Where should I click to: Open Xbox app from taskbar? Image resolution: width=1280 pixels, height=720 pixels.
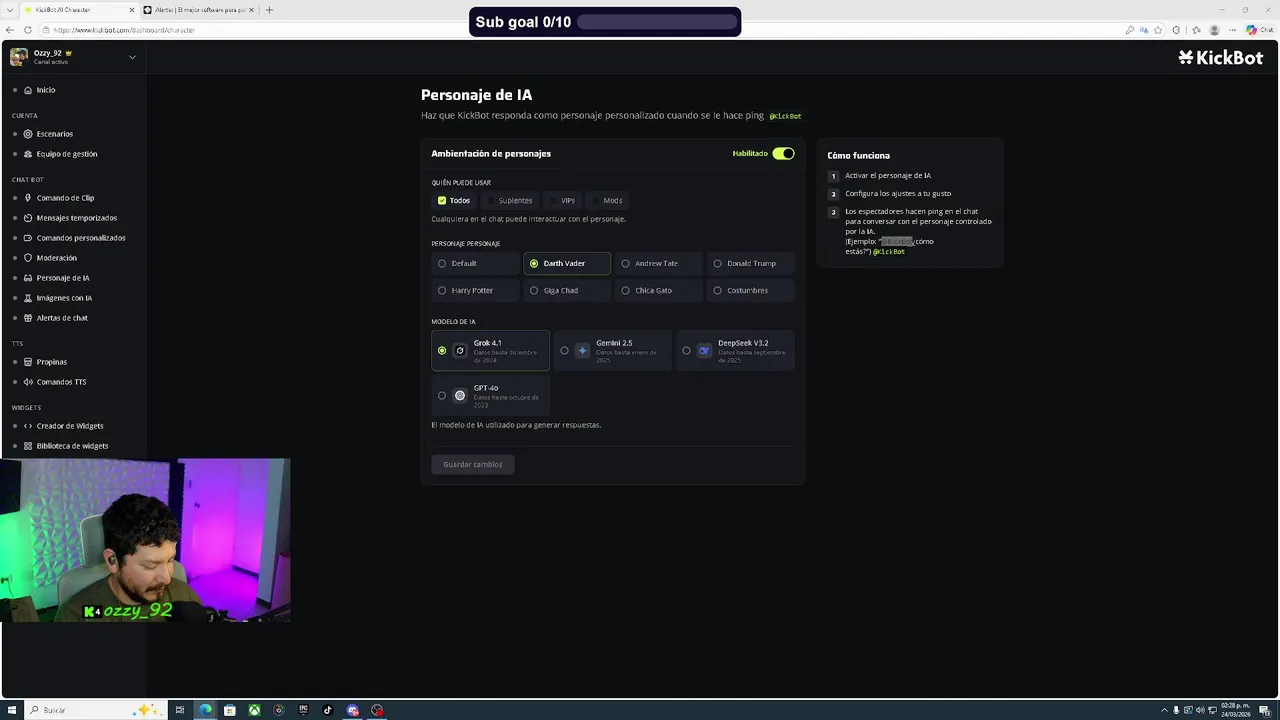pyautogui.click(x=254, y=710)
